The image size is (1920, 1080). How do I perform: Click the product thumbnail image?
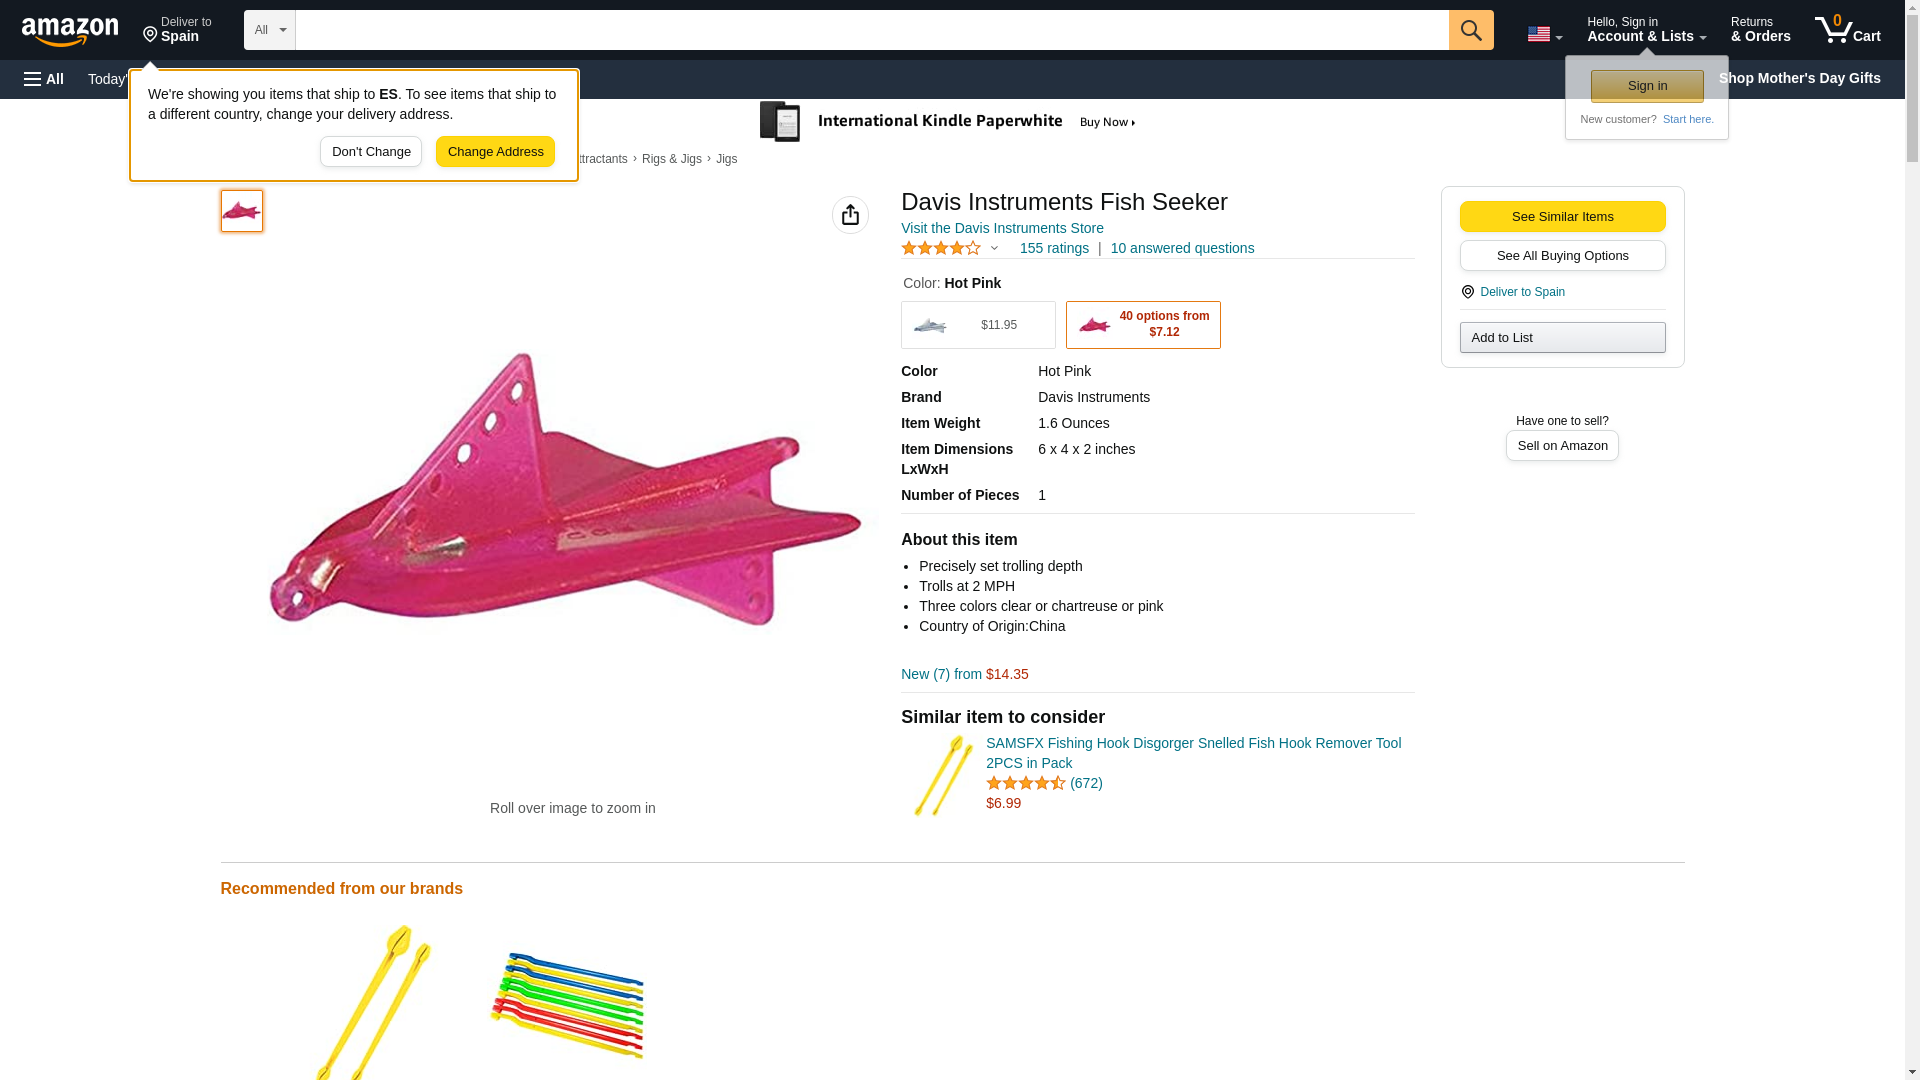pyautogui.click(x=241, y=211)
